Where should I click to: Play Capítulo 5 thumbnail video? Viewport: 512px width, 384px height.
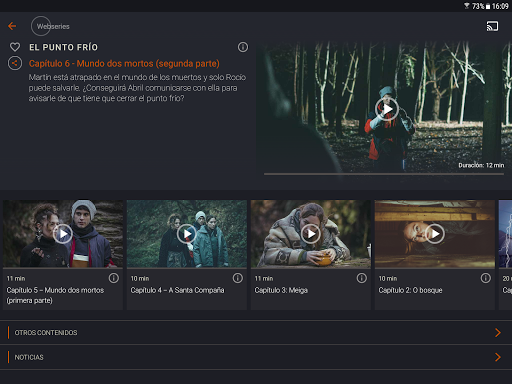pos(63,234)
